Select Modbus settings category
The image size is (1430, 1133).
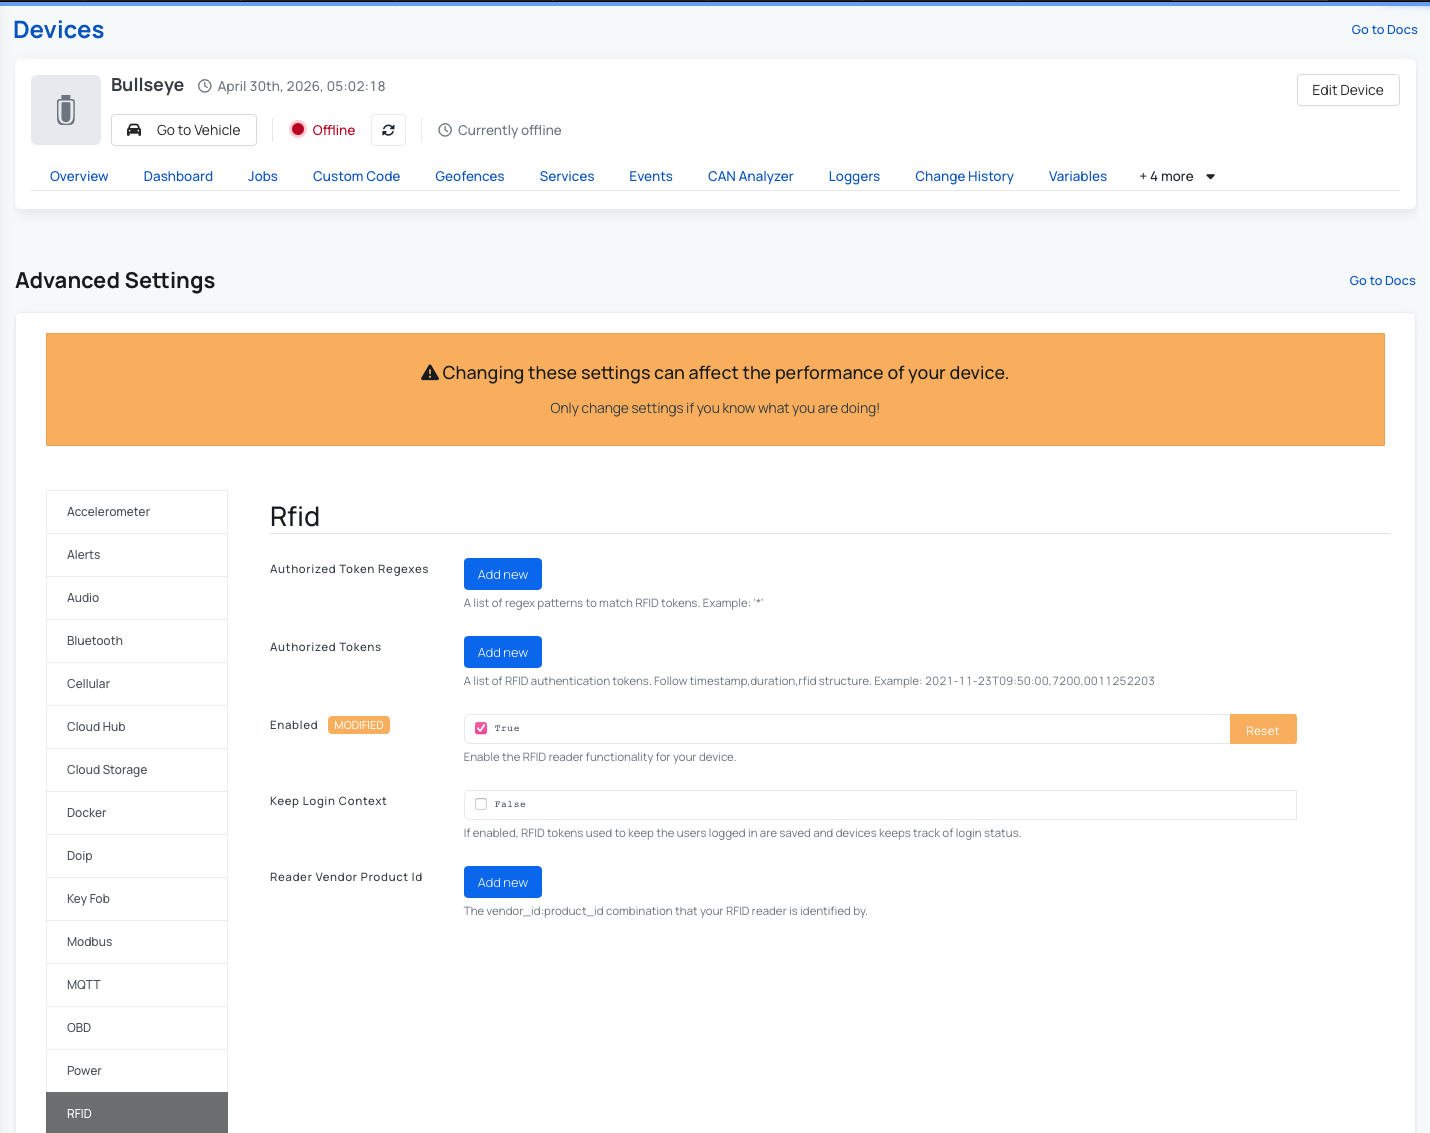tap(137, 942)
